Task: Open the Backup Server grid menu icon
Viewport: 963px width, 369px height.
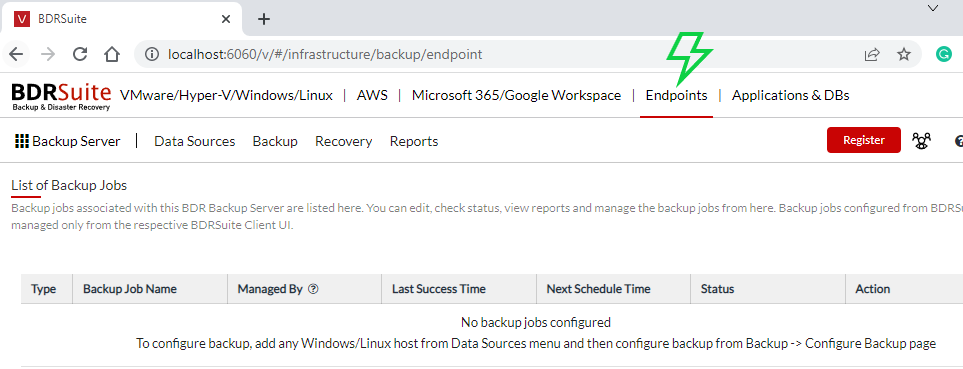Action: pos(21,141)
